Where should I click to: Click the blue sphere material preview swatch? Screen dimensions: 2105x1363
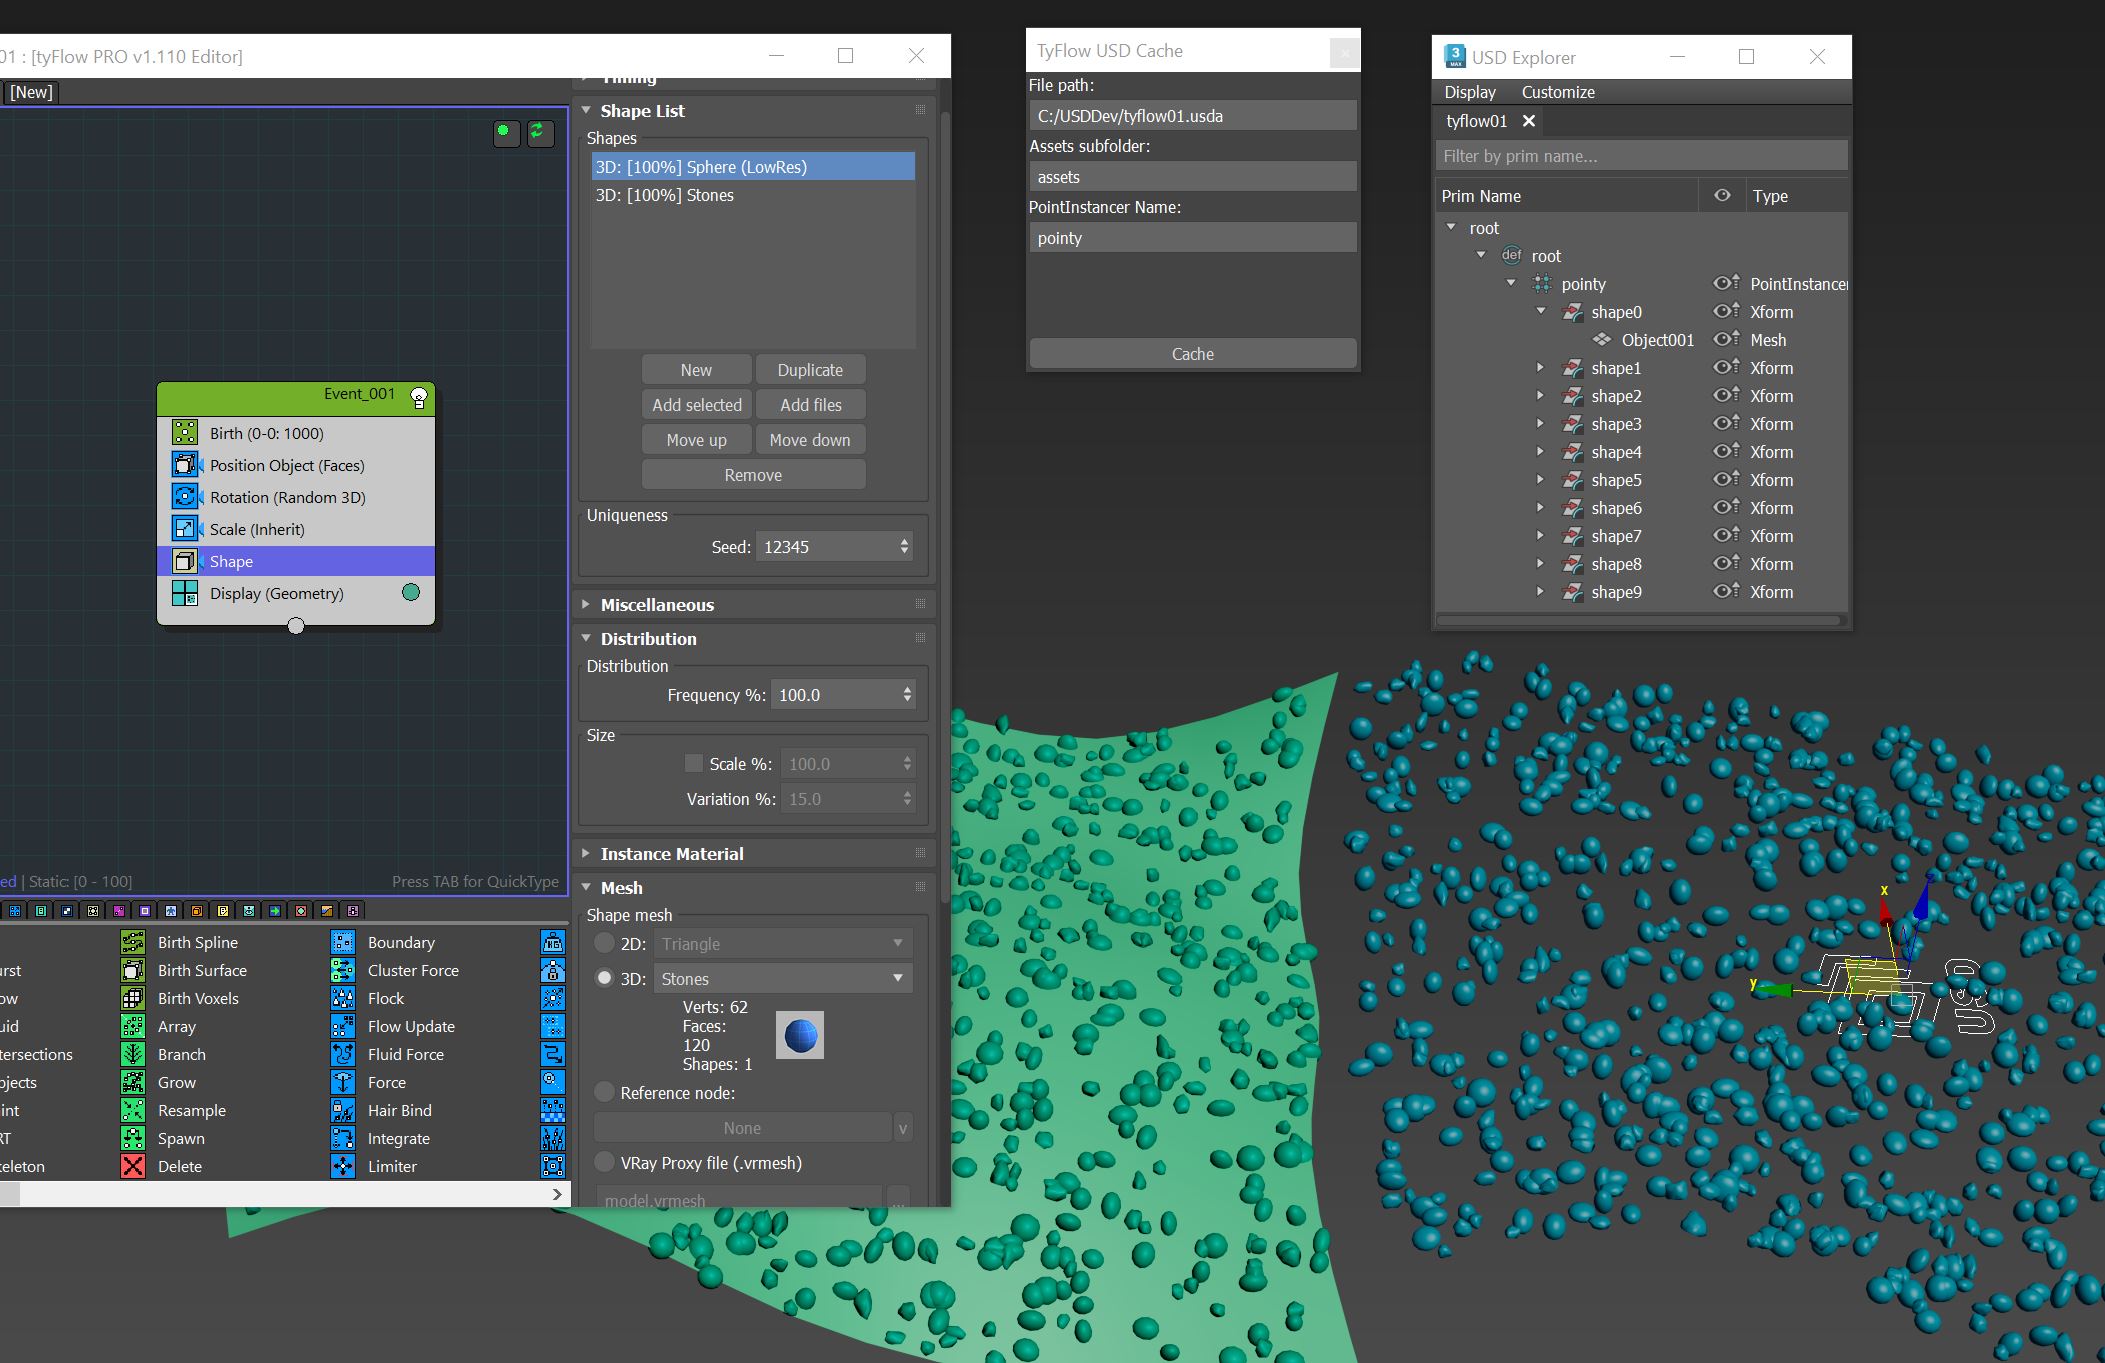point(800,1035)
